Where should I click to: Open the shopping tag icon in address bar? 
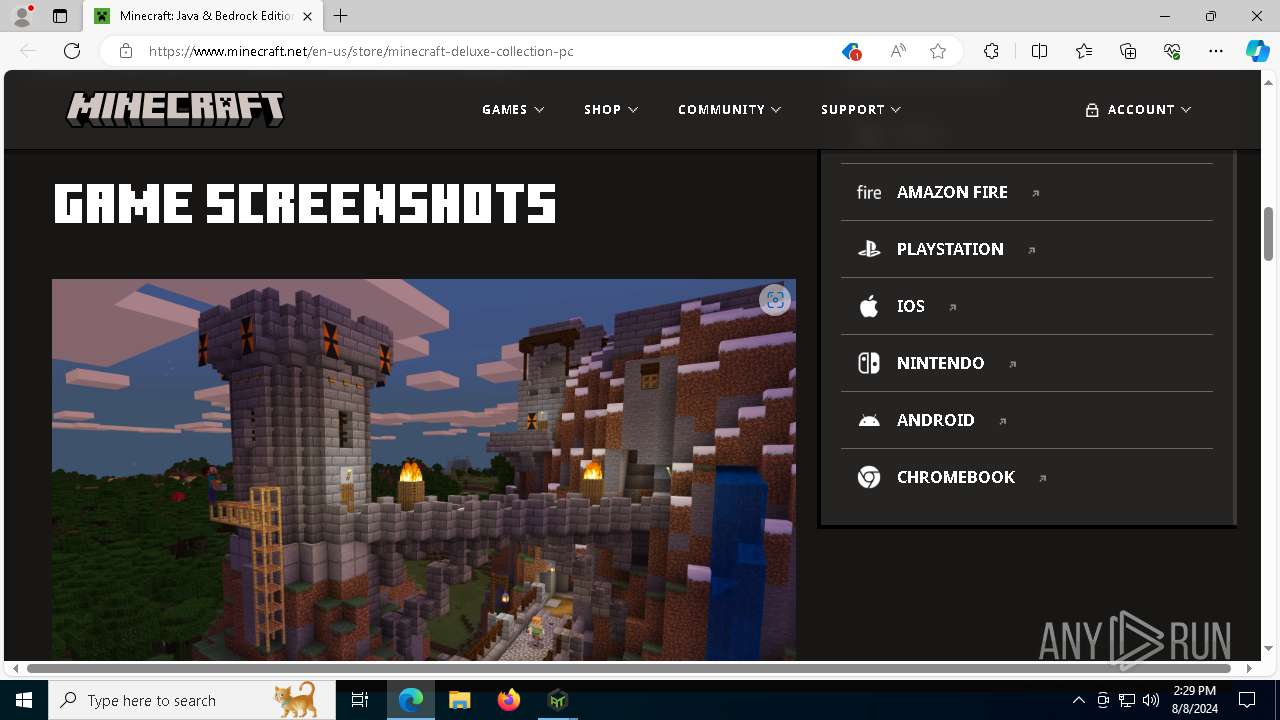(x=851, y=51)
